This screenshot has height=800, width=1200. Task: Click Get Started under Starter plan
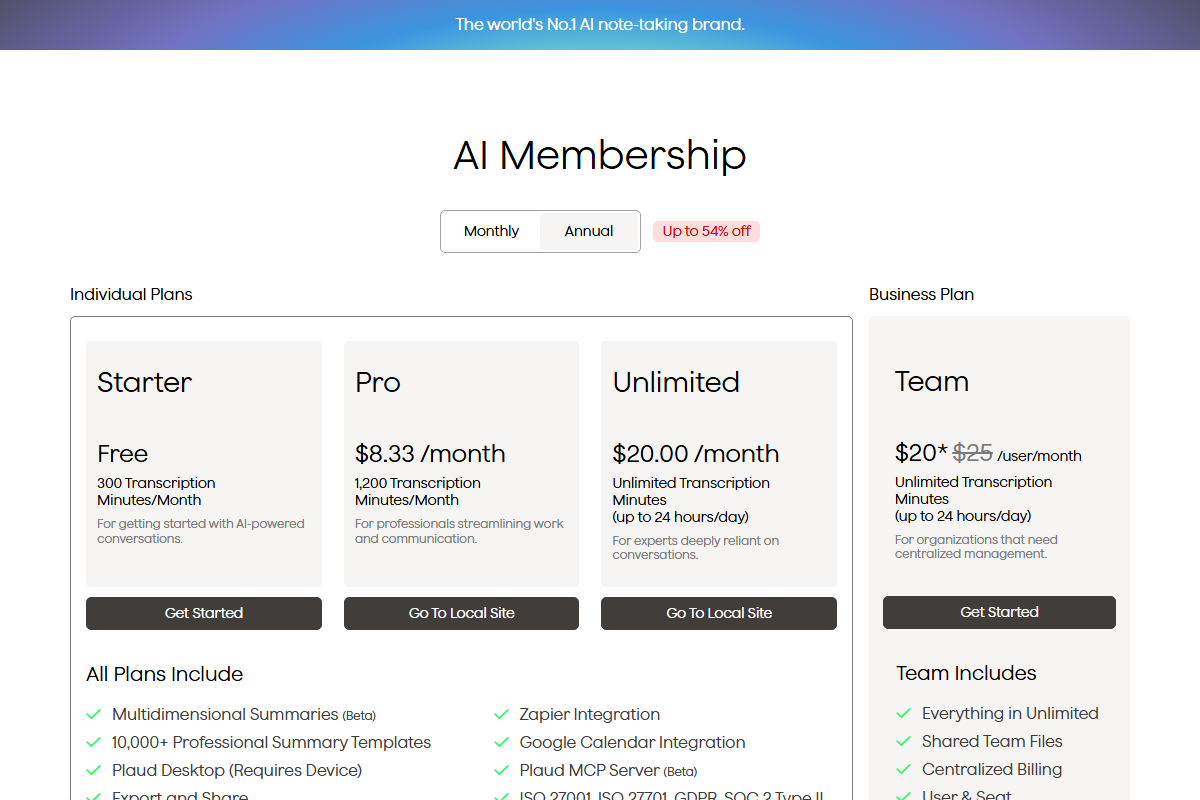pyautogui.click(x=204, y=613)
